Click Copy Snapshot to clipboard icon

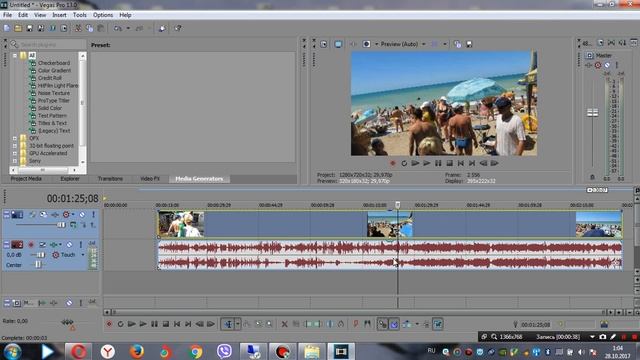point(458,44)
